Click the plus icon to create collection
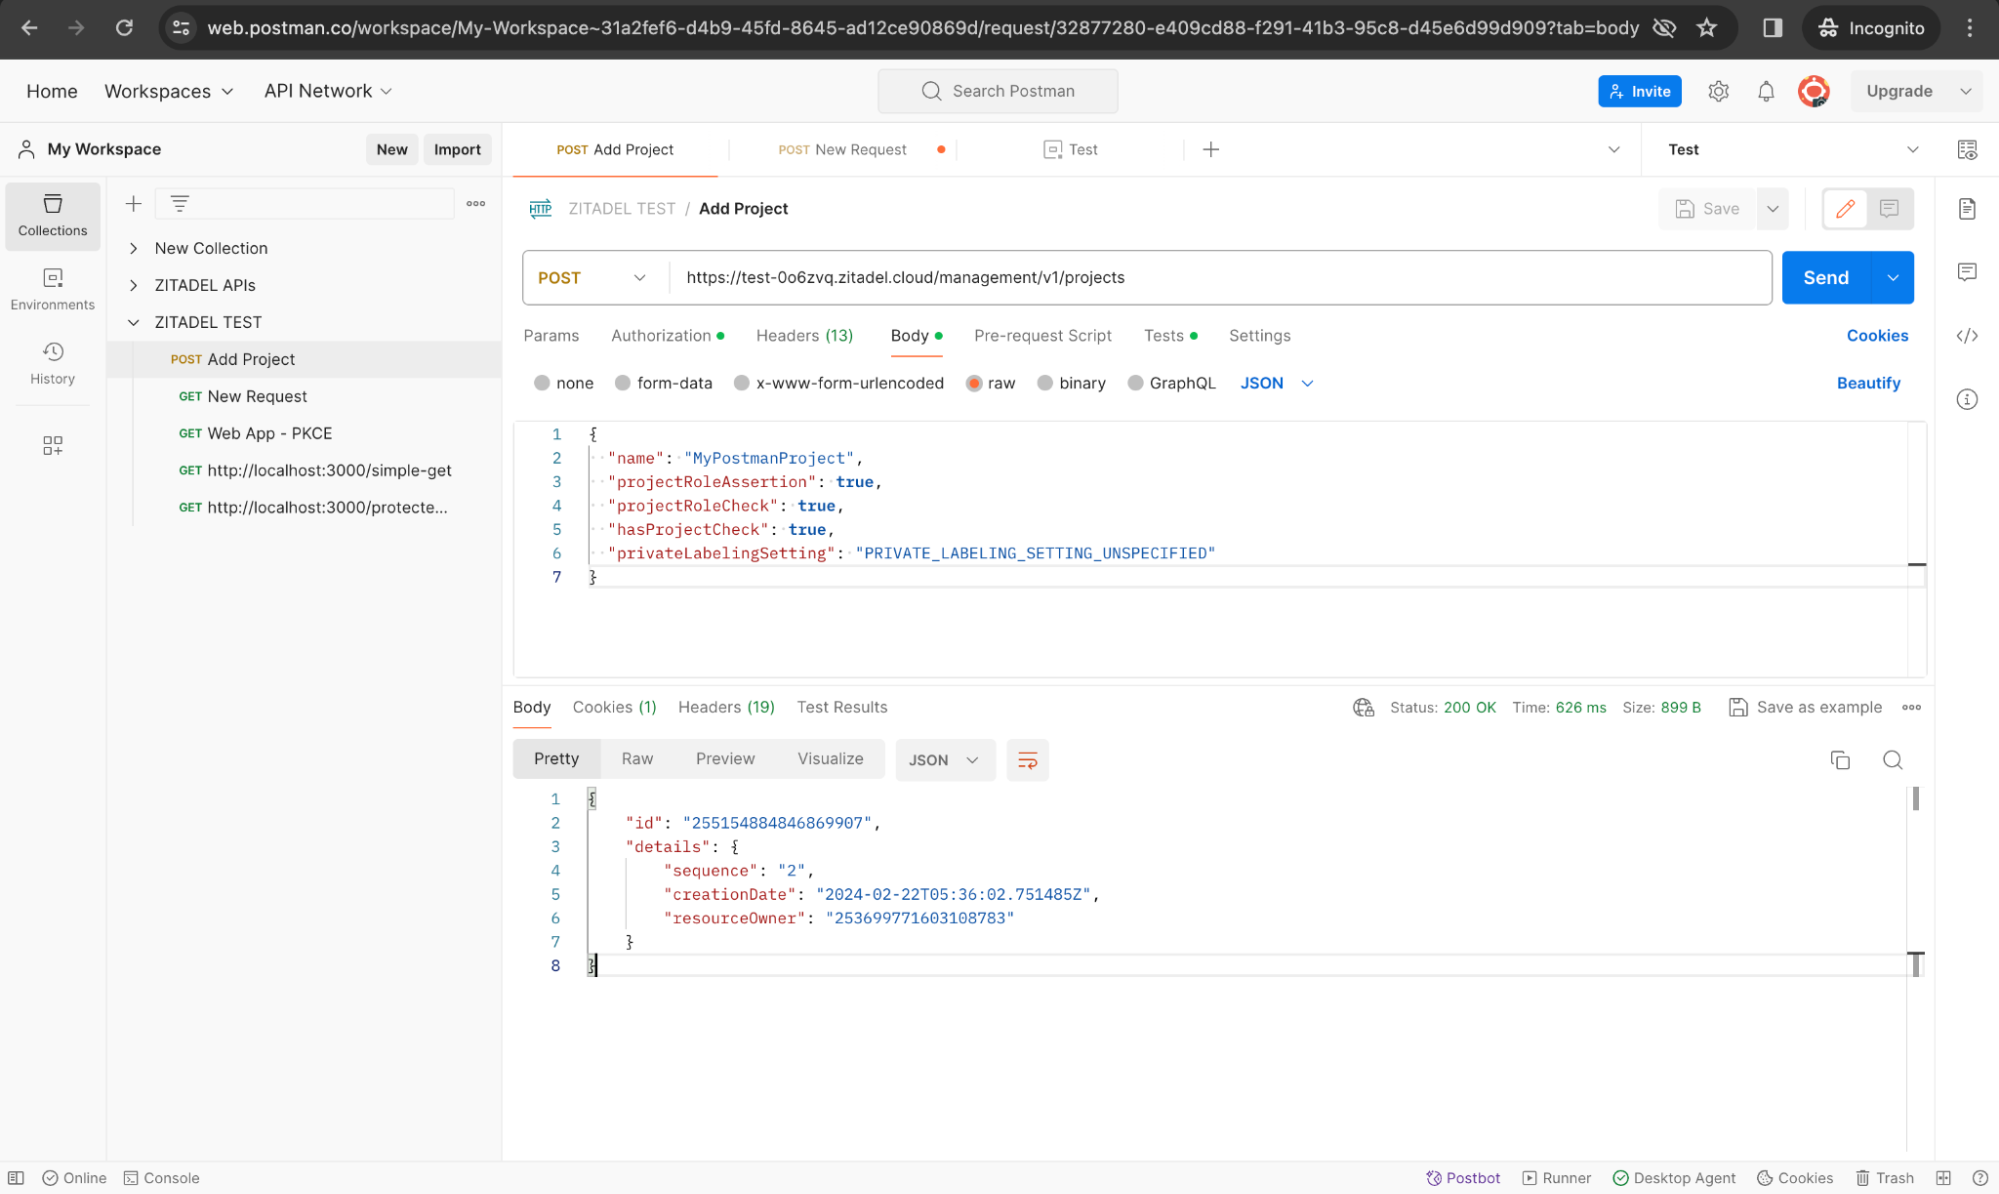Image resolution: width=1999 pixels, height=1194 pixels. (x=133, y=204)
